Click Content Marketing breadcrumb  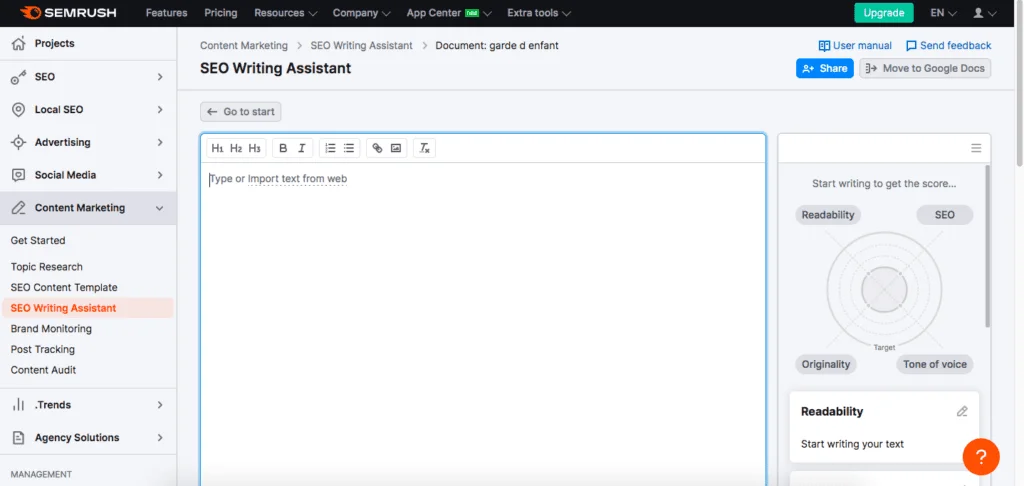click(x=244, y=46)
